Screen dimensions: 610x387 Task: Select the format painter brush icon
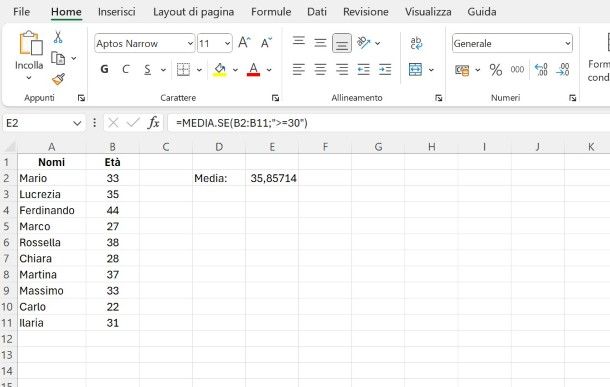[x=58, y=79]
